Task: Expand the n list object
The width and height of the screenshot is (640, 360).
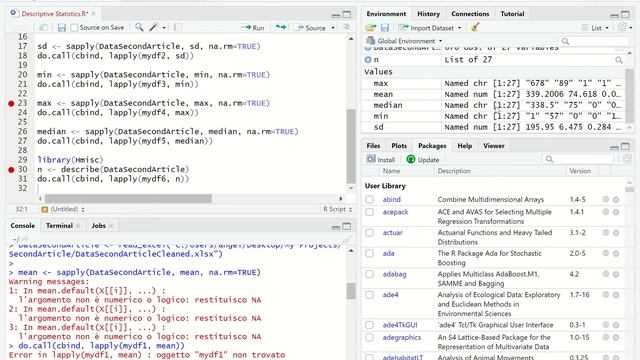Action: [368, 60]
